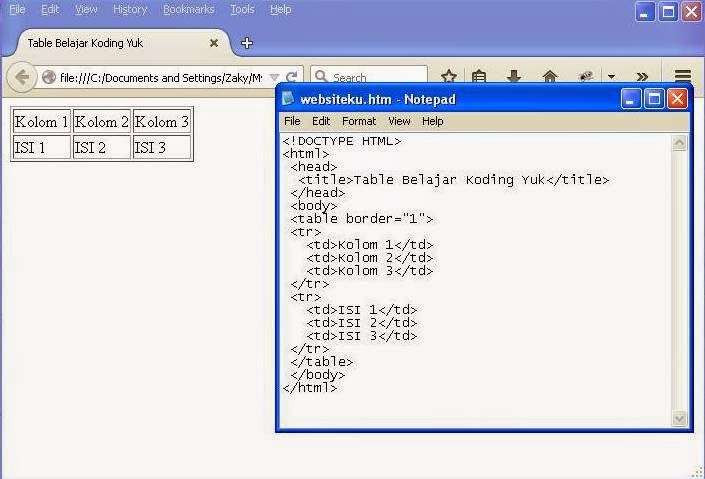Click Notepad title bar document icon

click(x=288, y=98)
